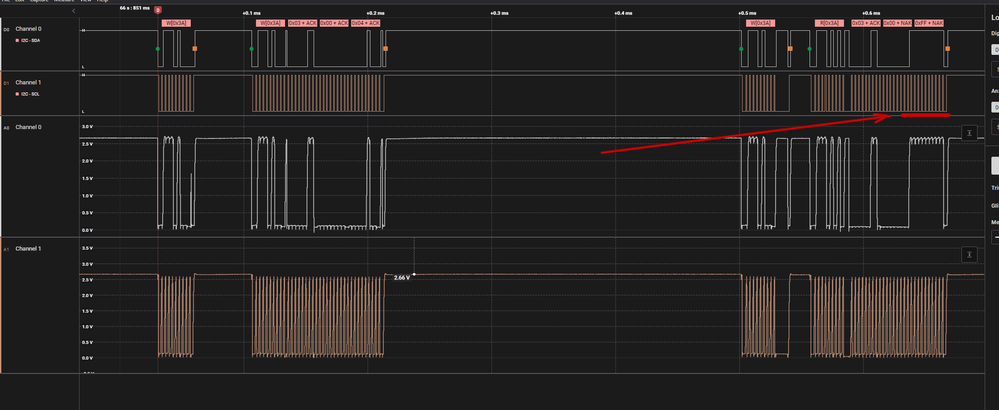
Task: Click the orange stop square near +0.2 ms
Action: (x=385, y=48)
